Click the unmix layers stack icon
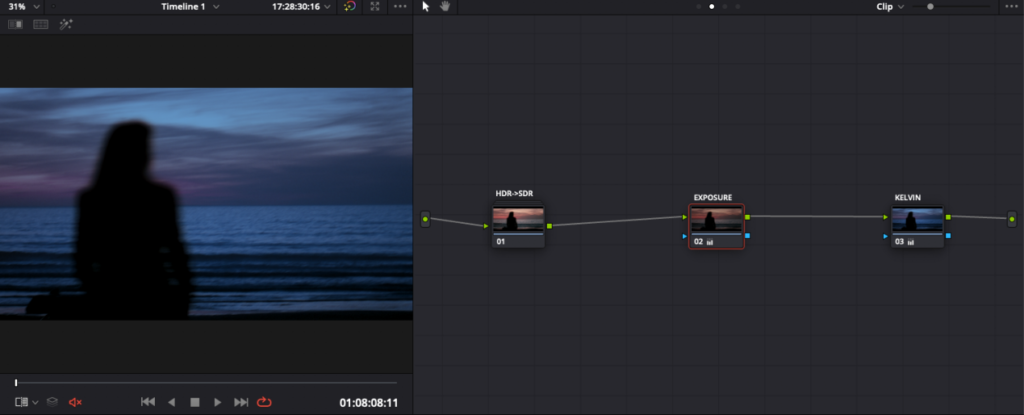The image size is (1024, 415). [x=52, y=402]
